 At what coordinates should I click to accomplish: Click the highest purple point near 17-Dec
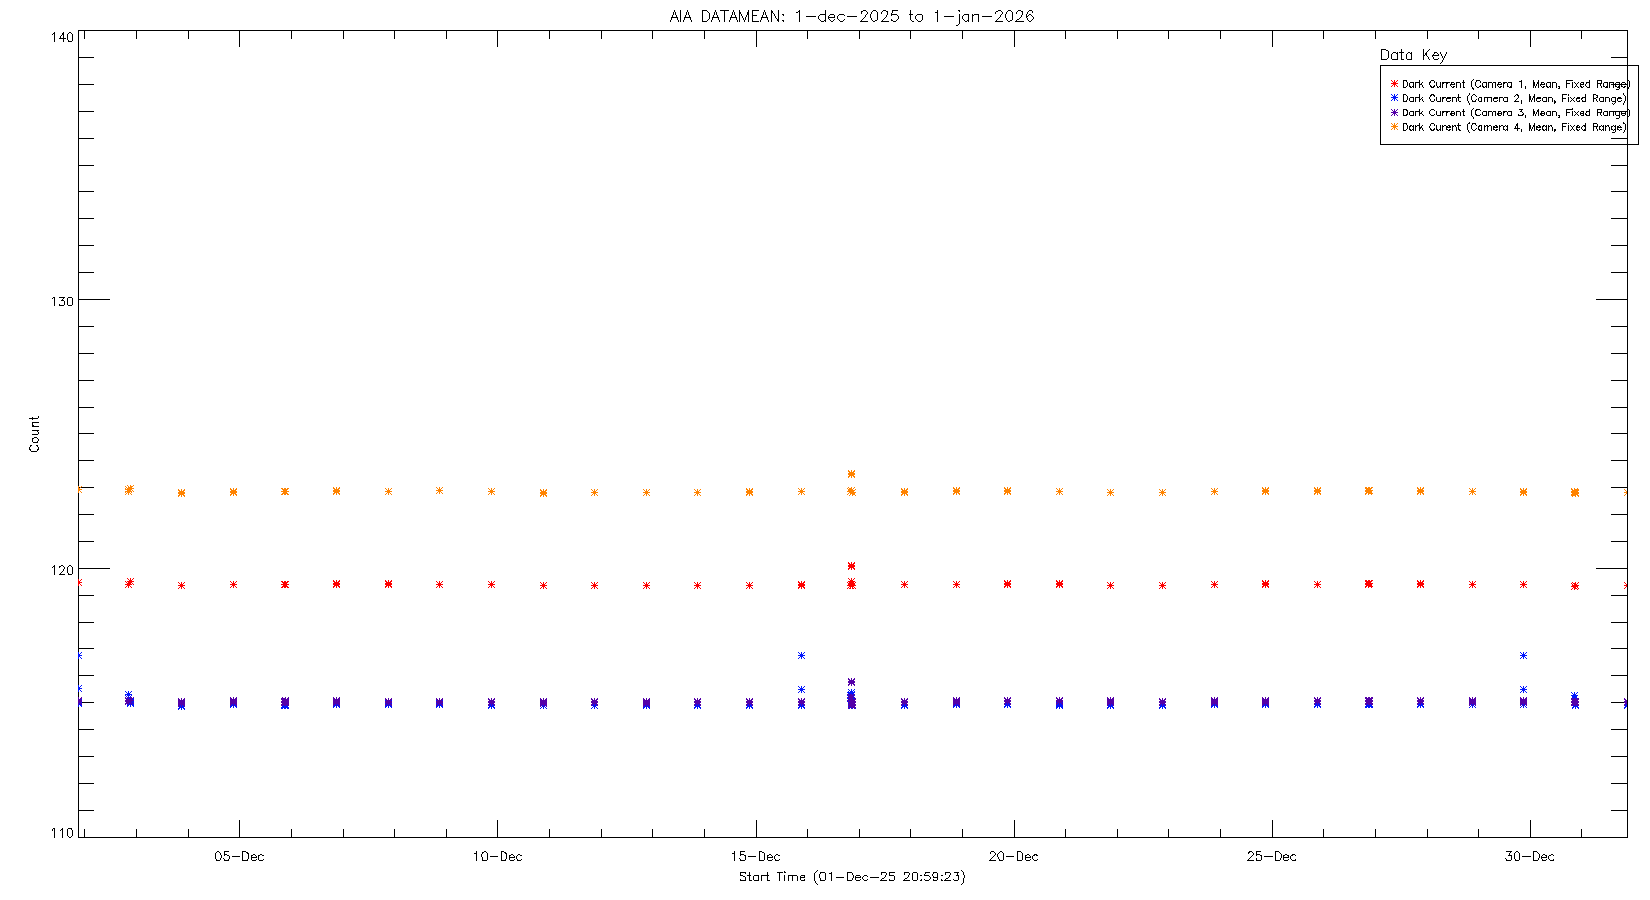pos(851,682)
